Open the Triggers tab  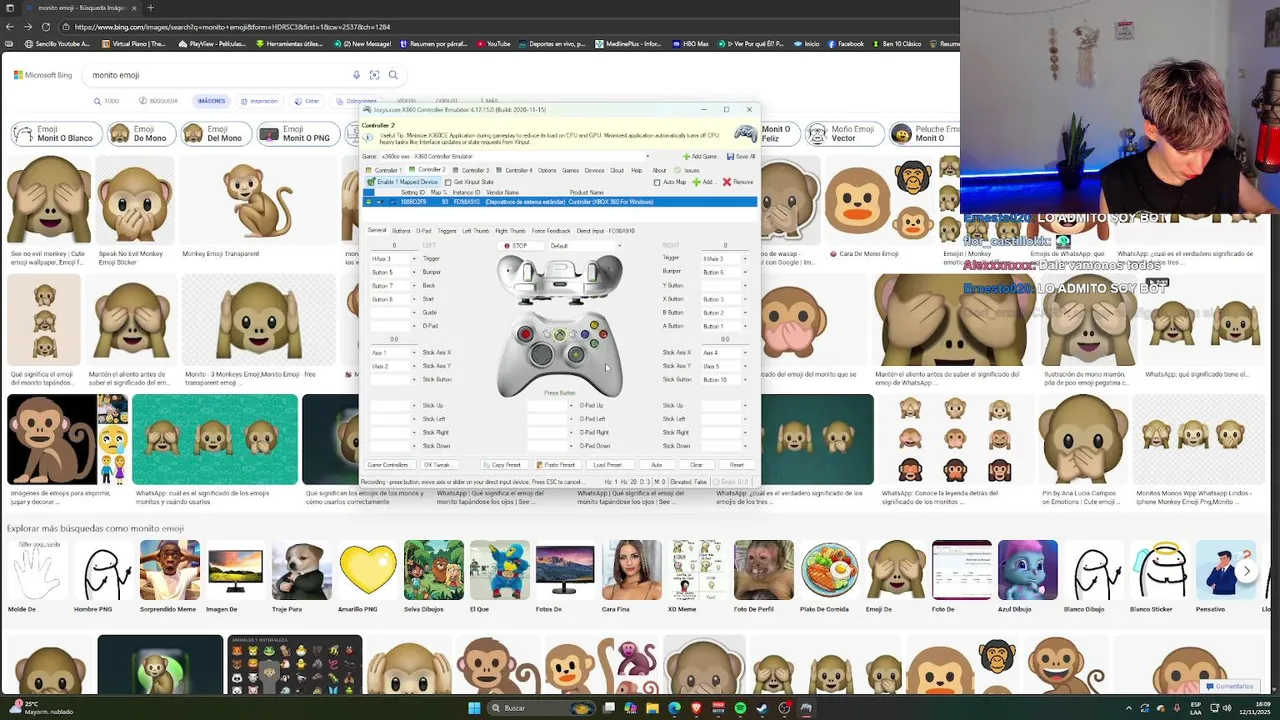[447, 231]
